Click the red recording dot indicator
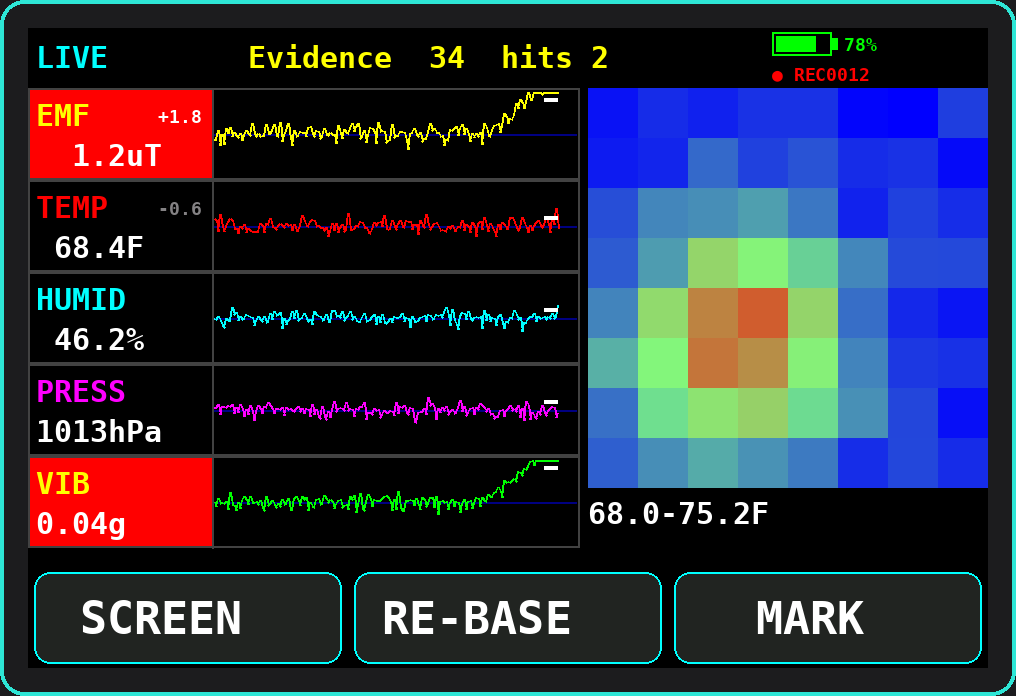The height and width of the screenshot is (696, 1016). (778, 76)
